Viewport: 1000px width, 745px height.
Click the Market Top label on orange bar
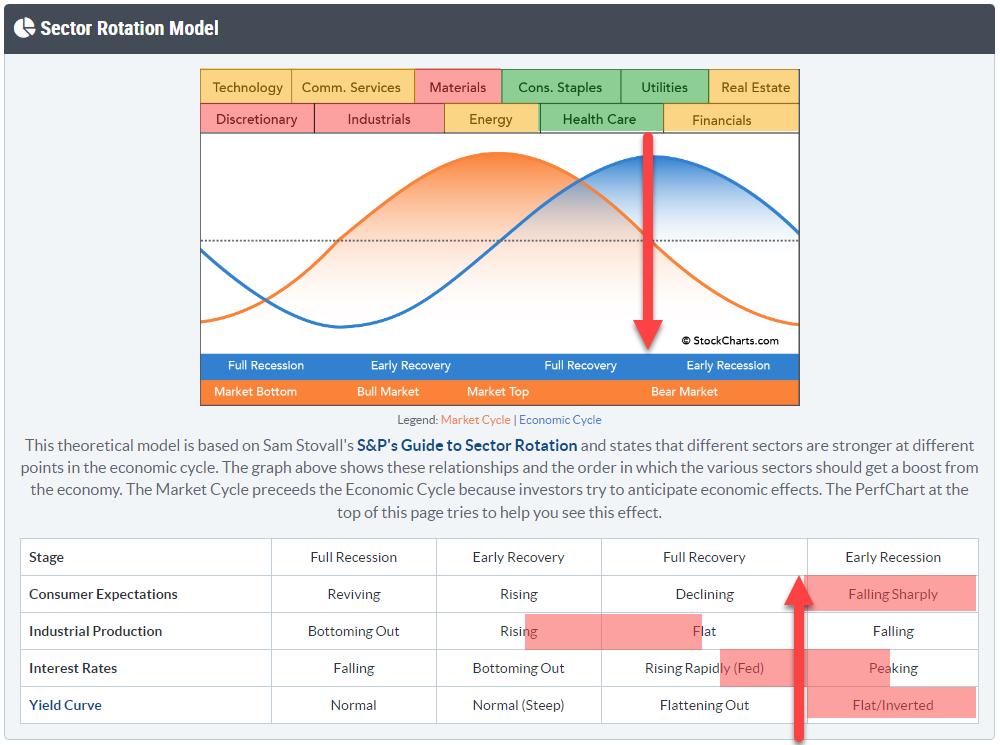point(498,391)
